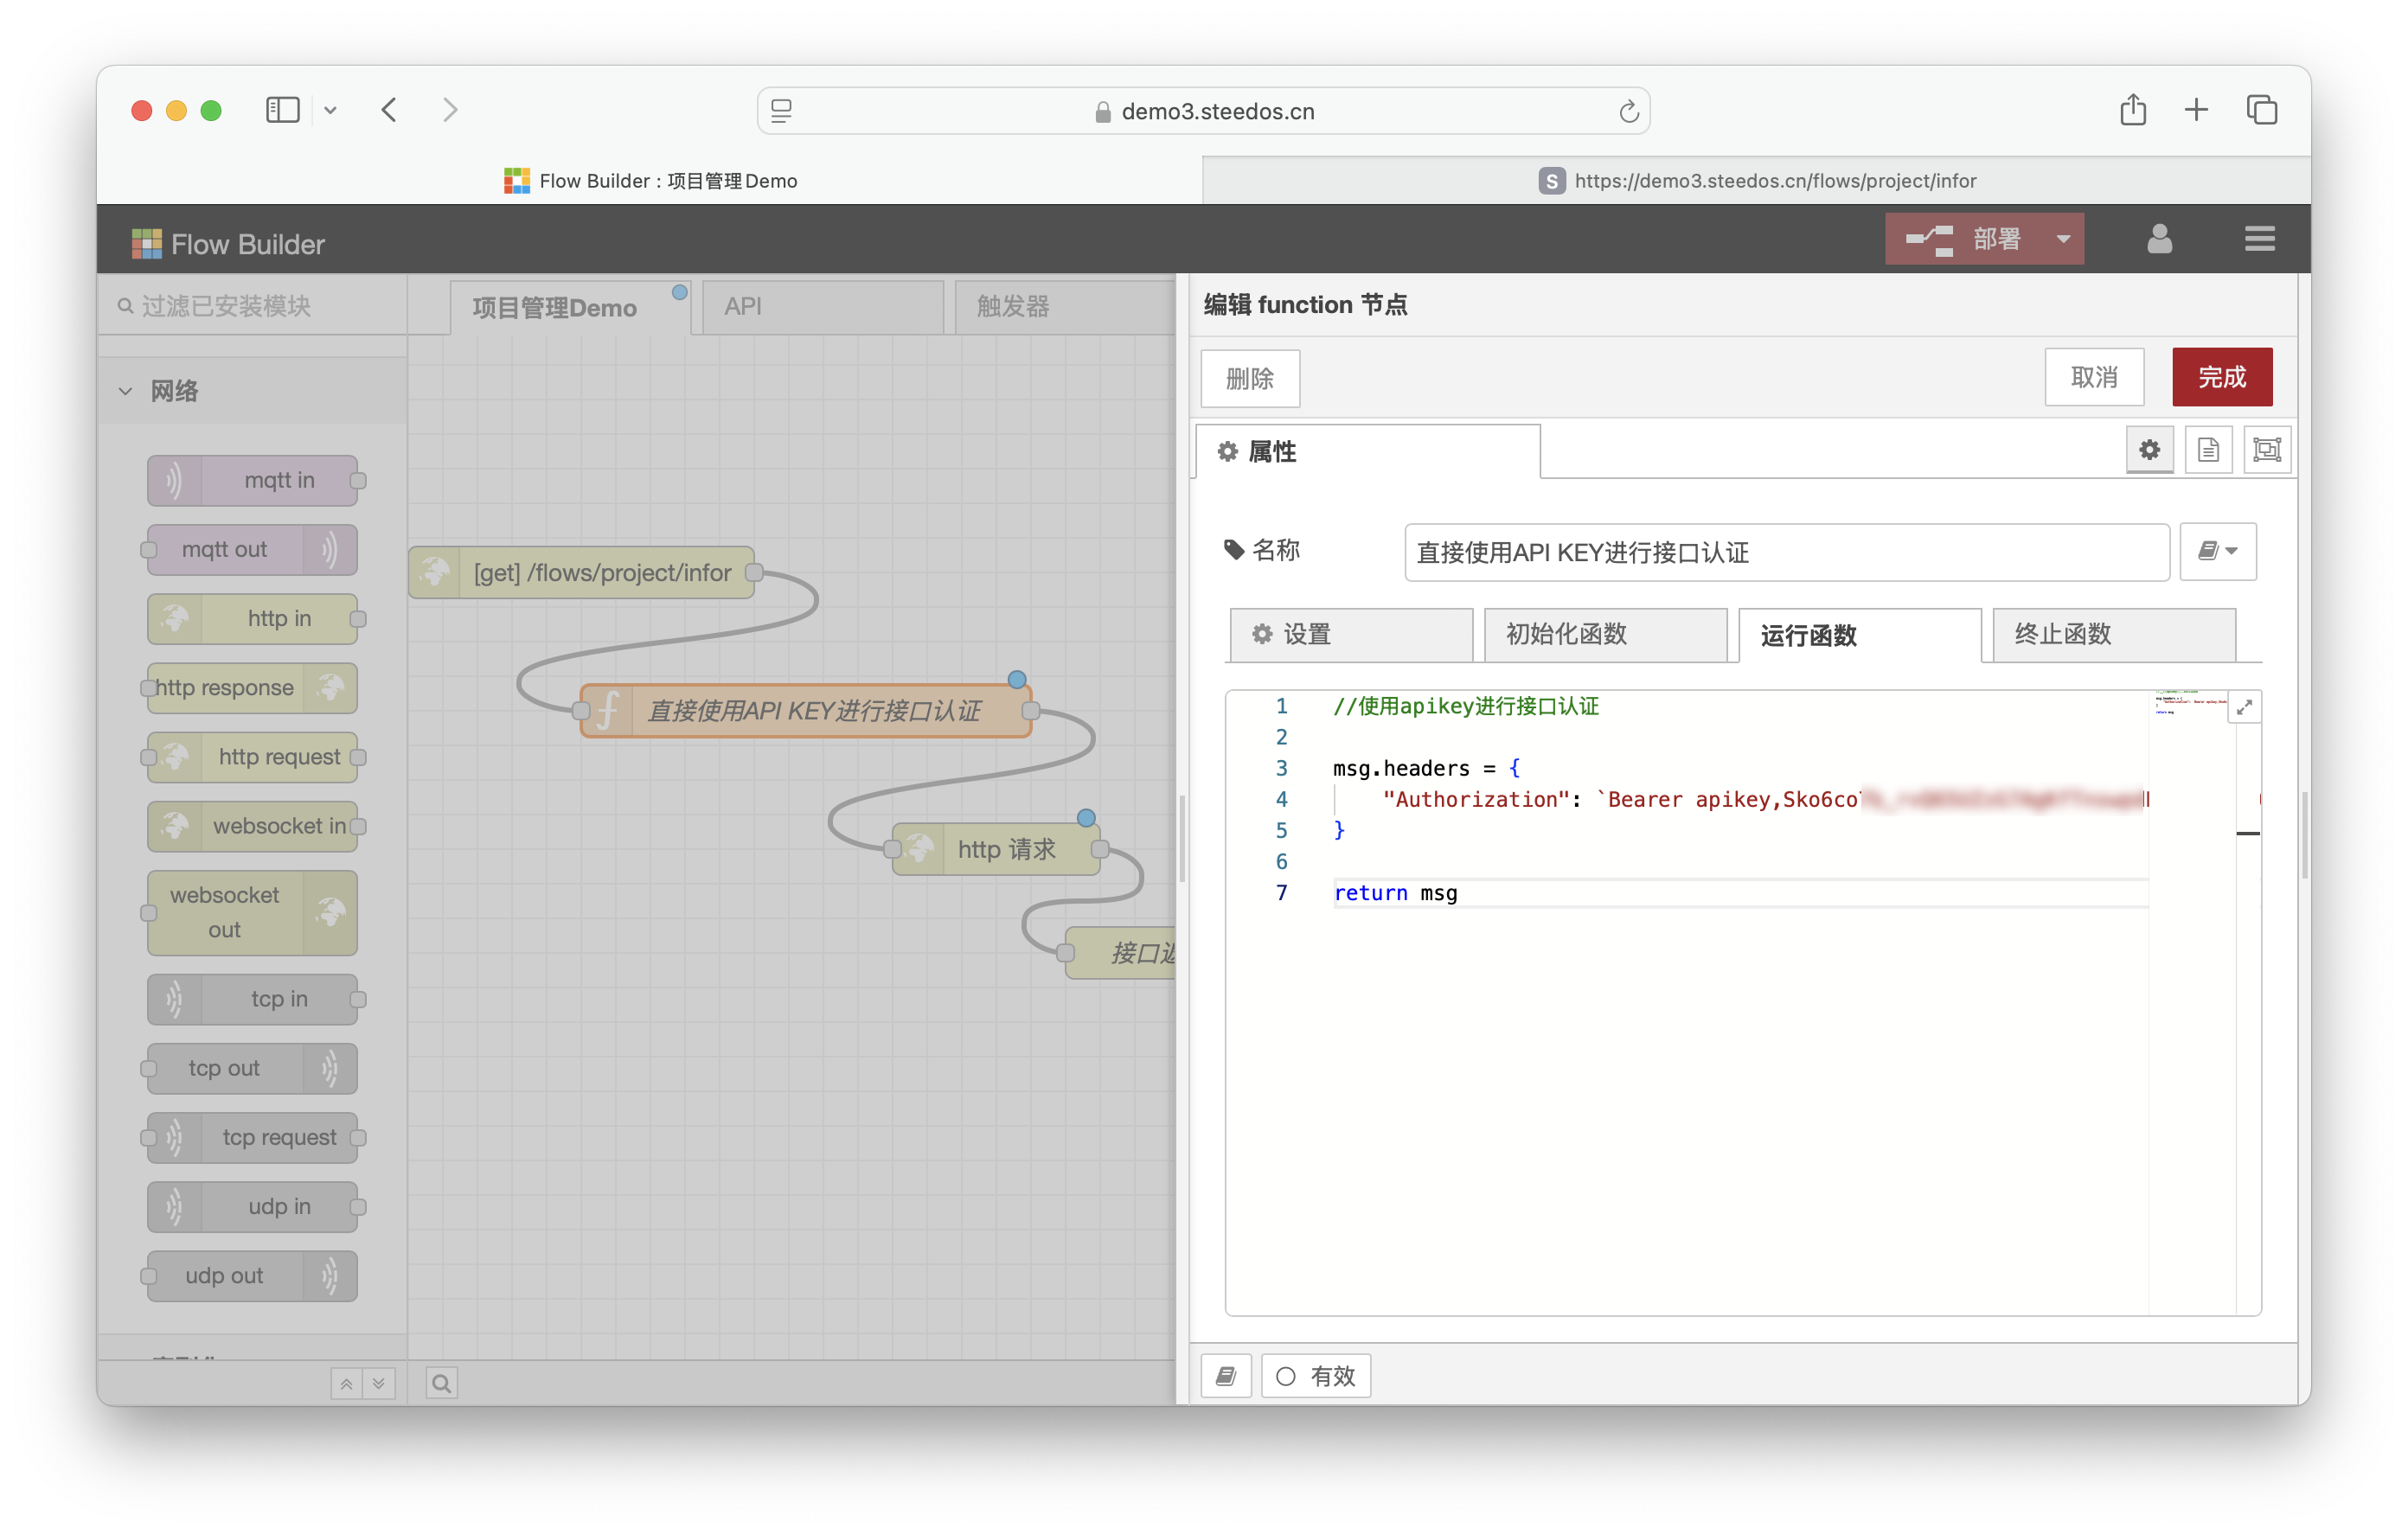Toggle the 有效 enabled button
The height and width of the screenshot is (1534, 2408).
click(x=1315, y=1376)
